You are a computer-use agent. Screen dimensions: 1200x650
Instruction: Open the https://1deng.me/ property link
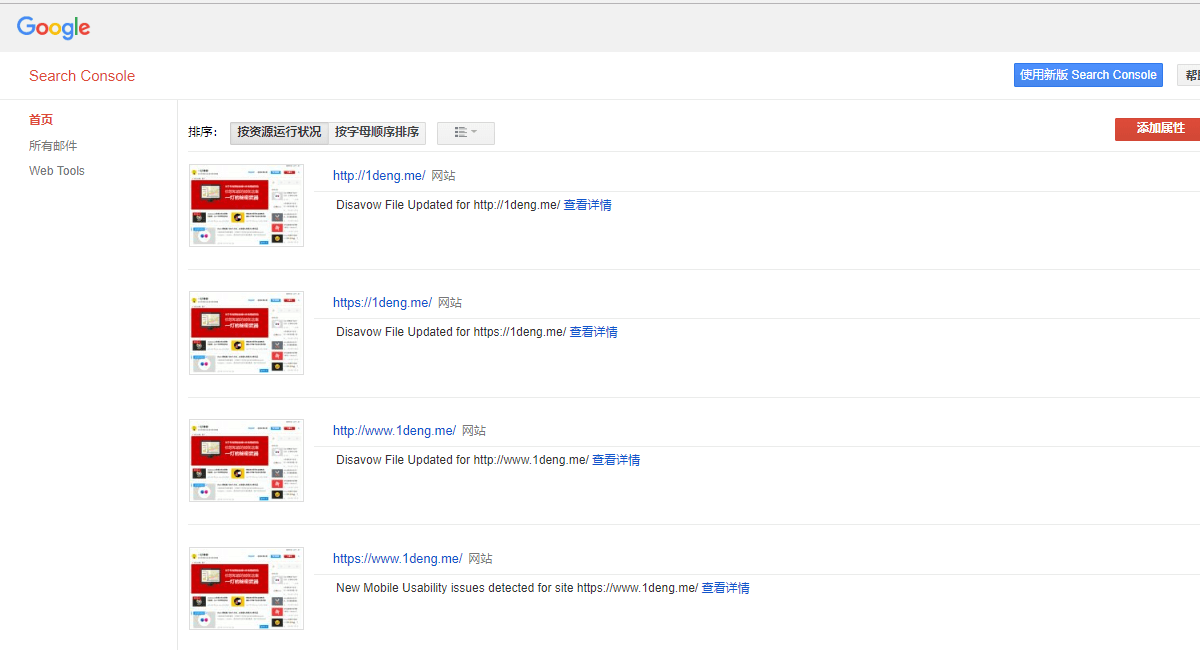pos(382,303)
